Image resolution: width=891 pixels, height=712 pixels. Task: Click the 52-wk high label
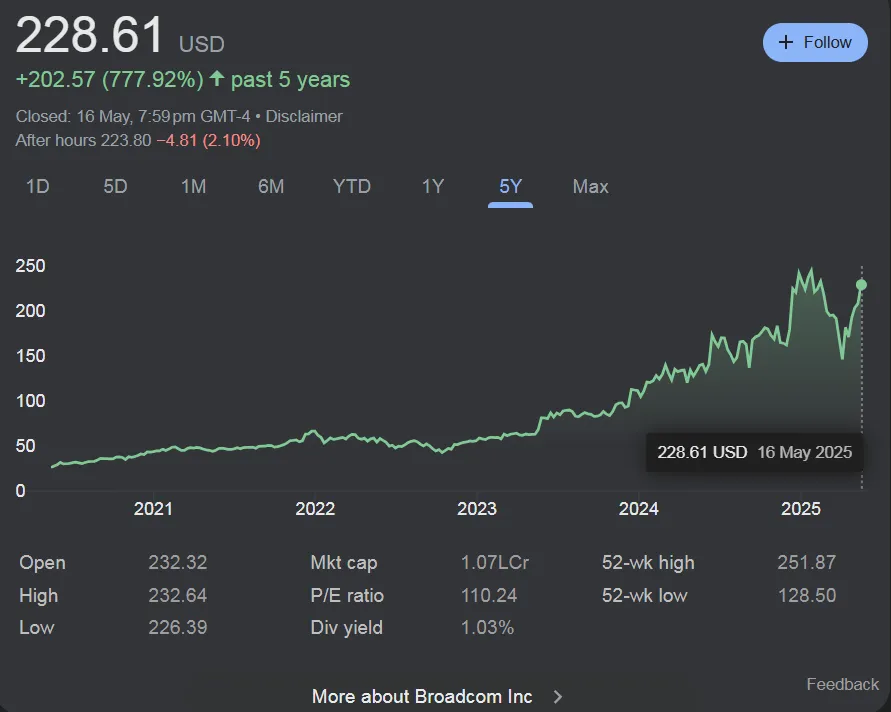click(648, 563)
